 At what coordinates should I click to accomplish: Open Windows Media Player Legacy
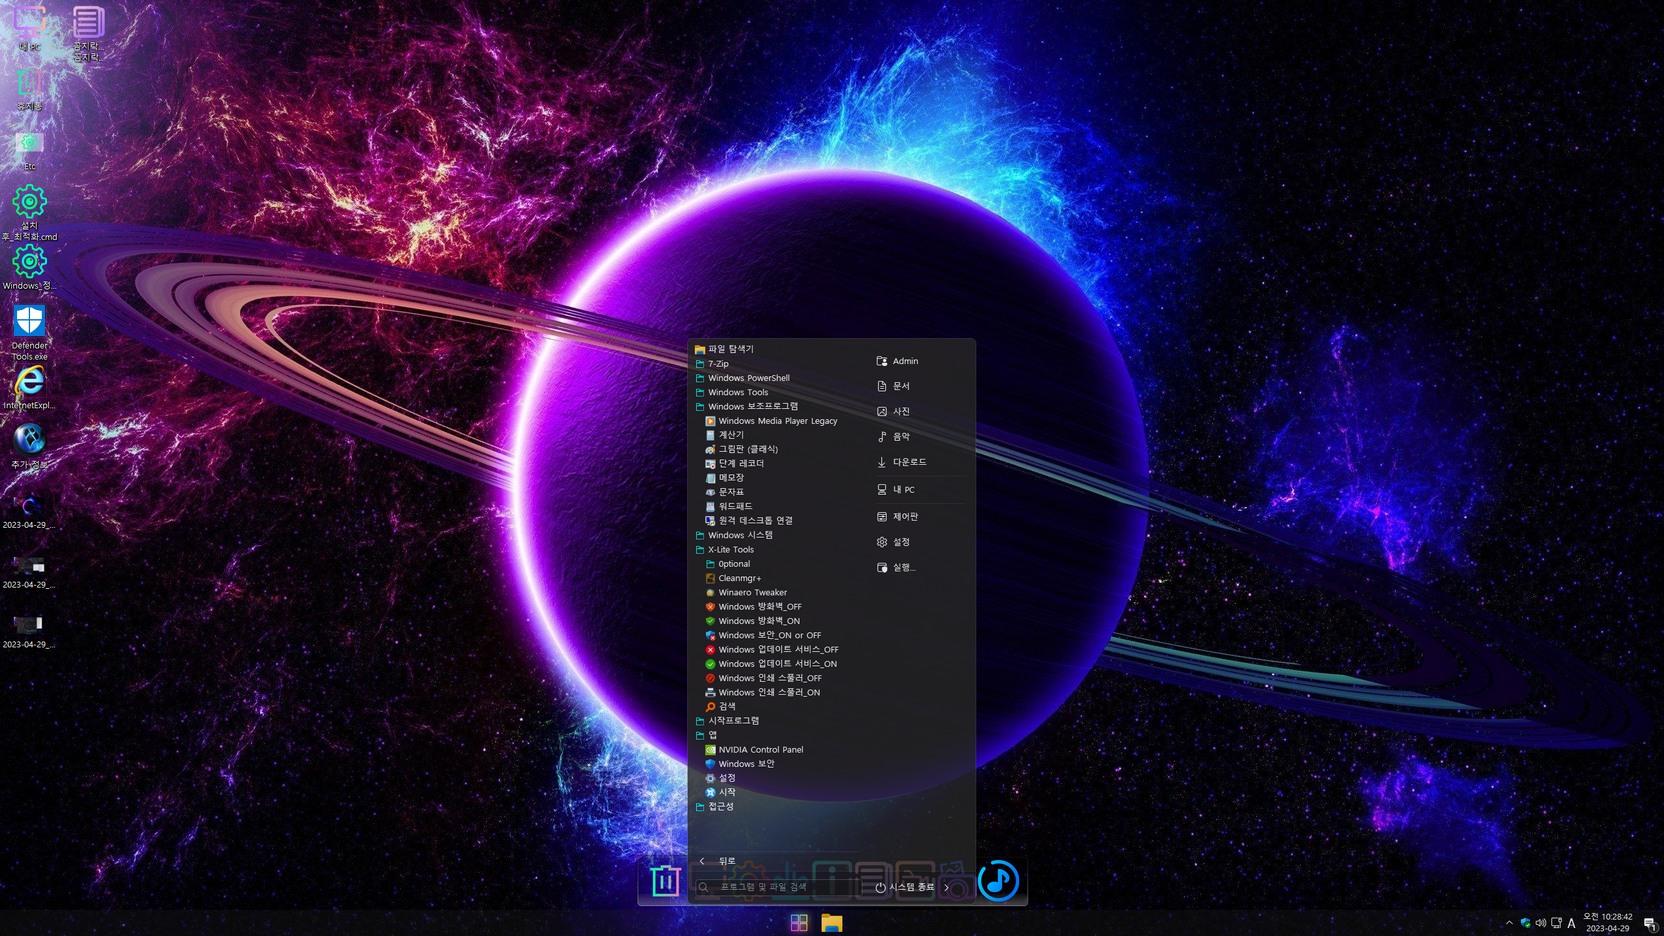[771, 421]
